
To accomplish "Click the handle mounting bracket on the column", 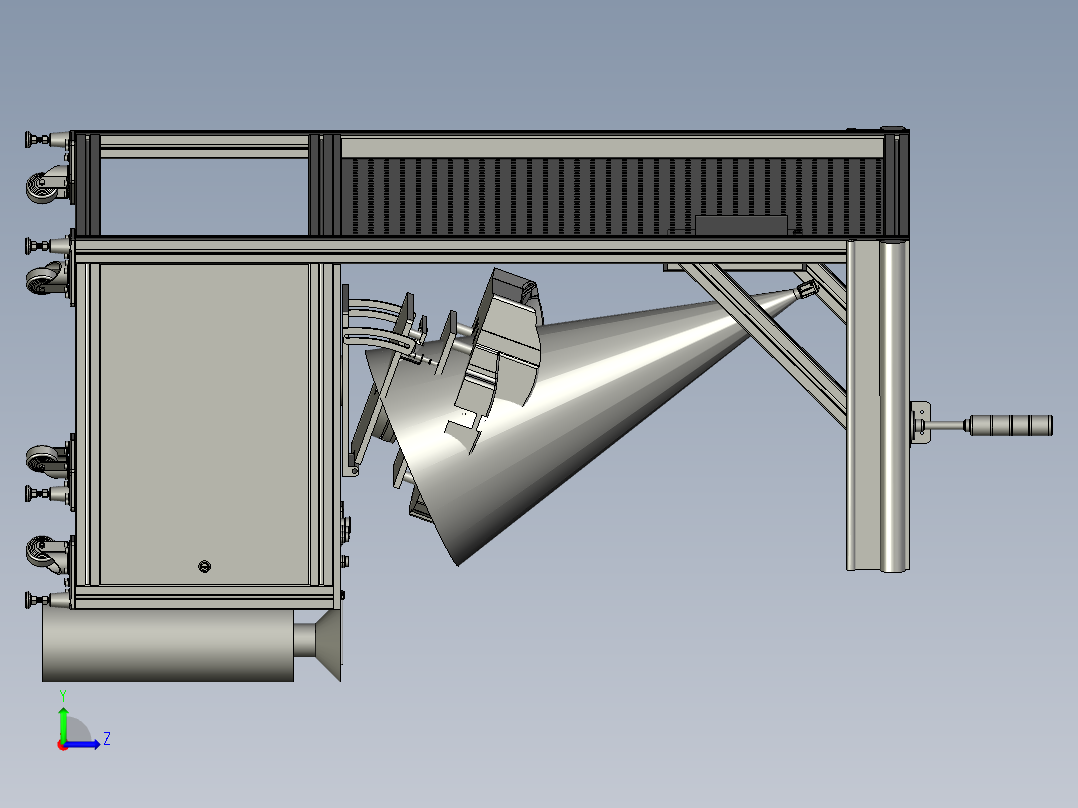I will point(920,424).
